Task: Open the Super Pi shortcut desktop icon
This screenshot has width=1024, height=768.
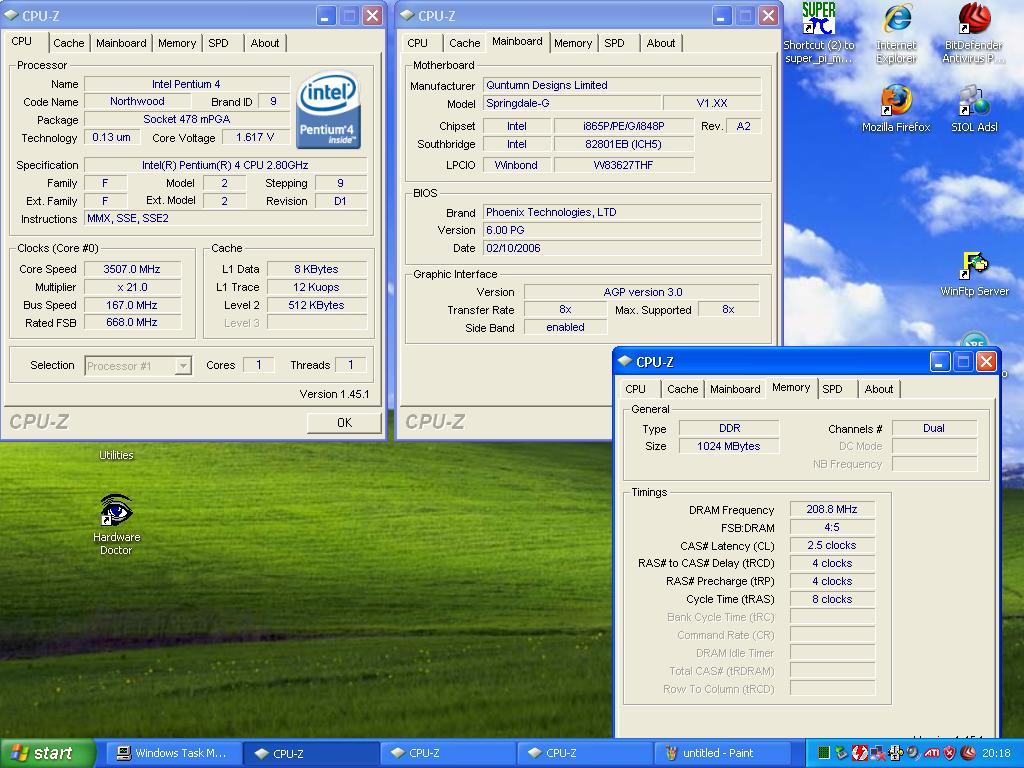Action: point(818,33)
